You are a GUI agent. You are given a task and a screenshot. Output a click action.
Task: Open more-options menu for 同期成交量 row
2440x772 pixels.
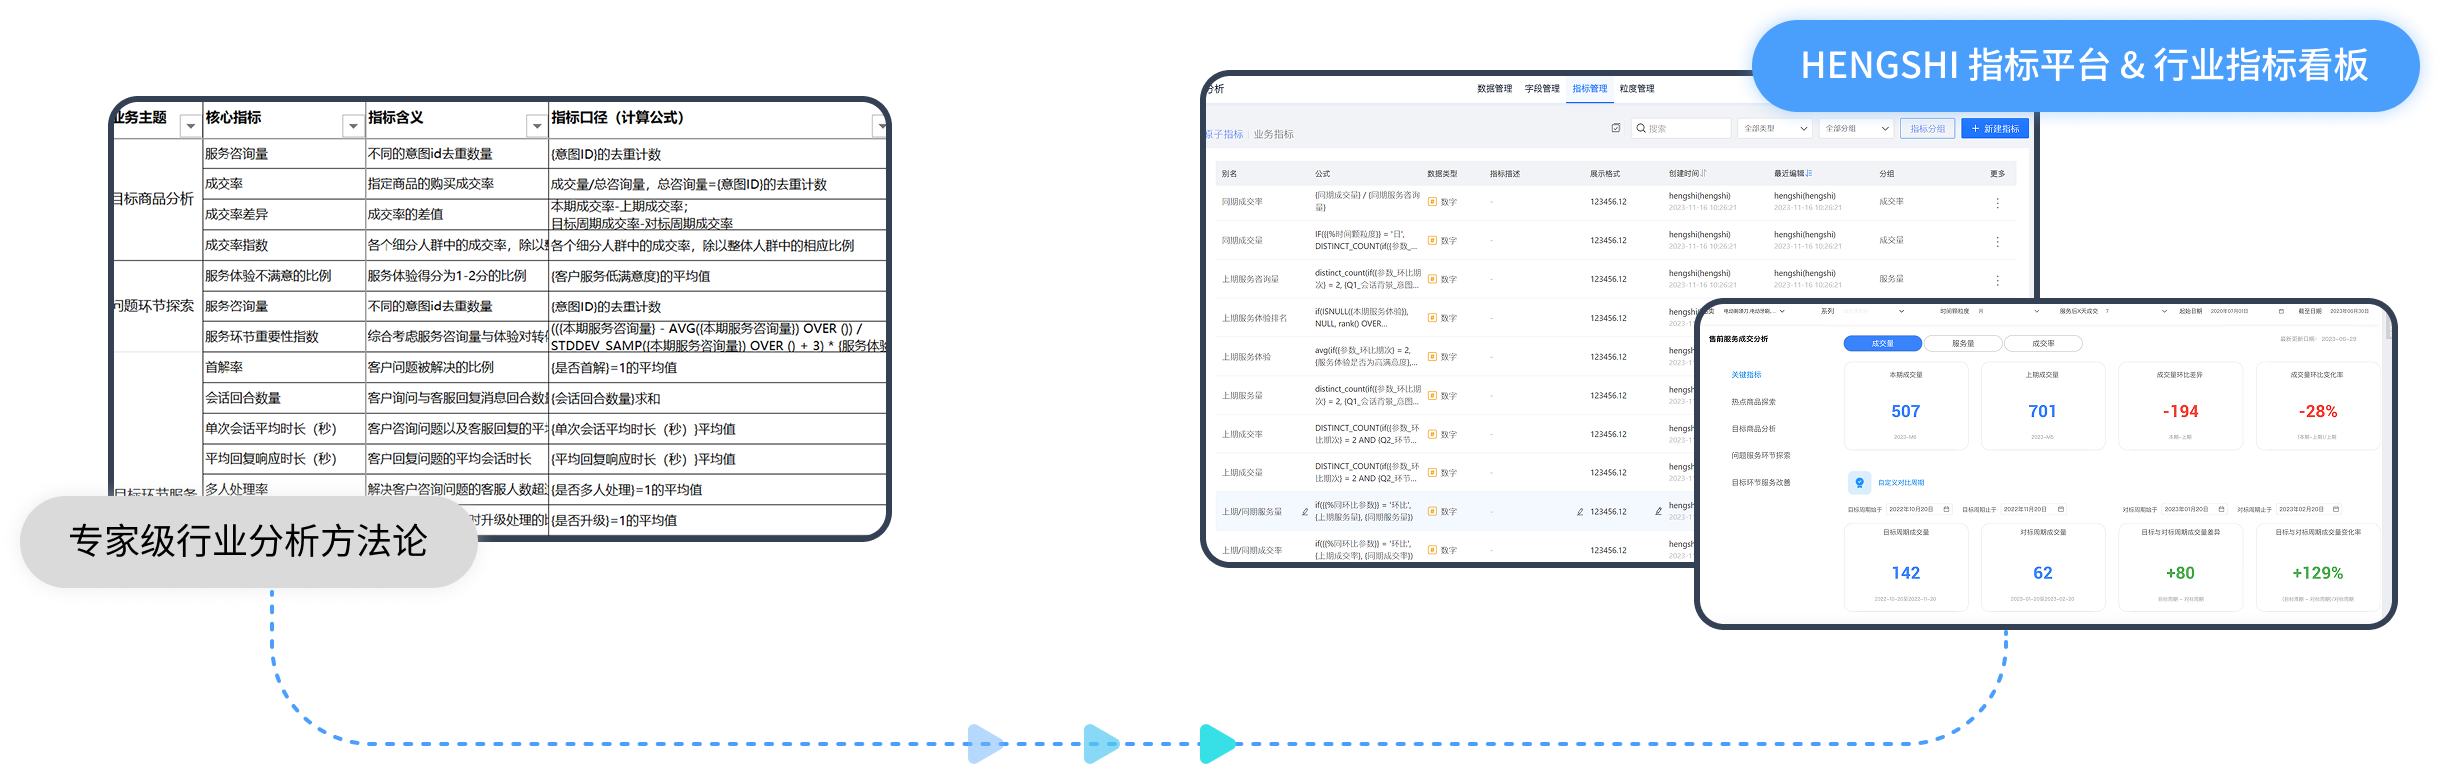point(1997,242)
